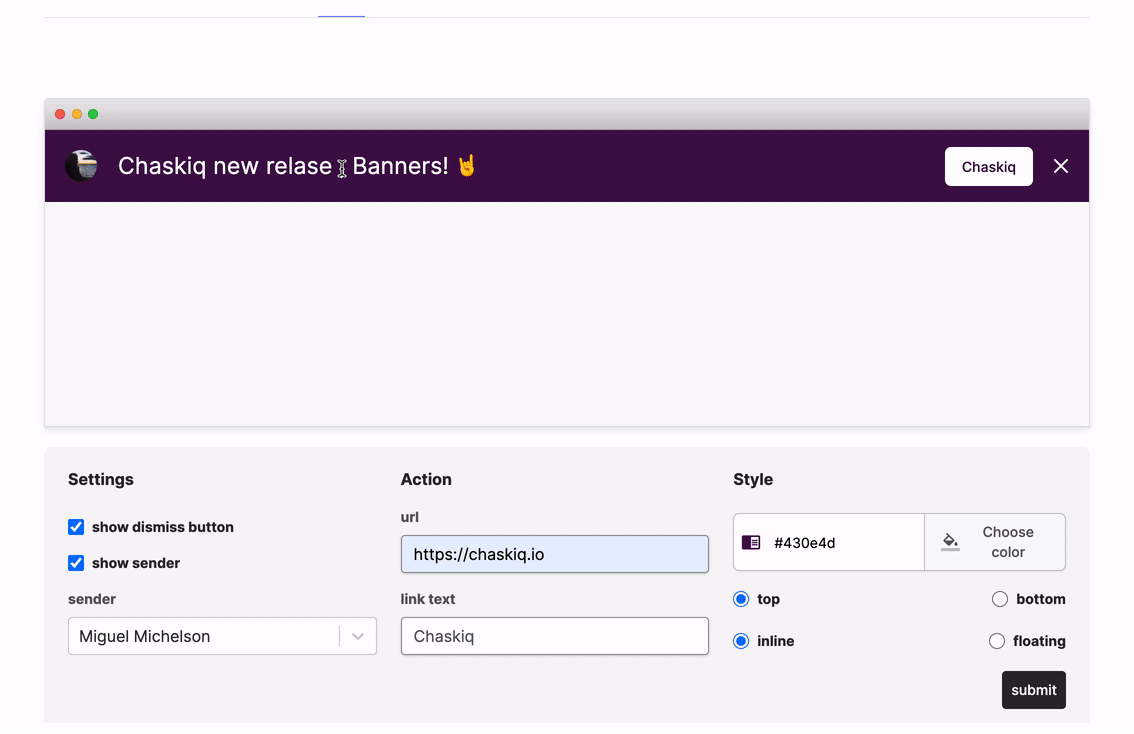
Task: Switch banner mode to floating
Action: (996, 641)
